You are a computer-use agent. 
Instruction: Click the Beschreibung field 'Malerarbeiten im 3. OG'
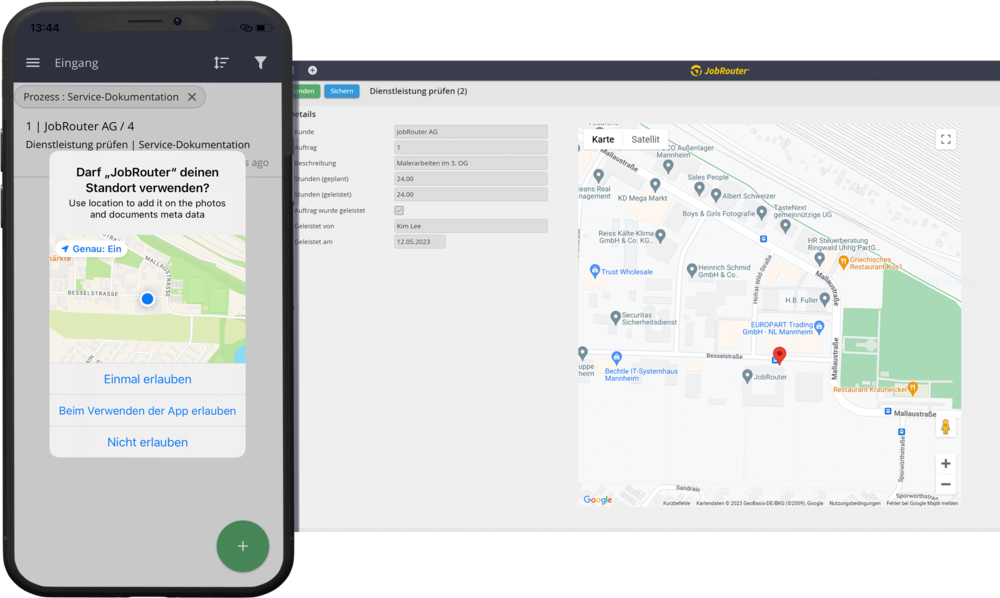point(471,163)
